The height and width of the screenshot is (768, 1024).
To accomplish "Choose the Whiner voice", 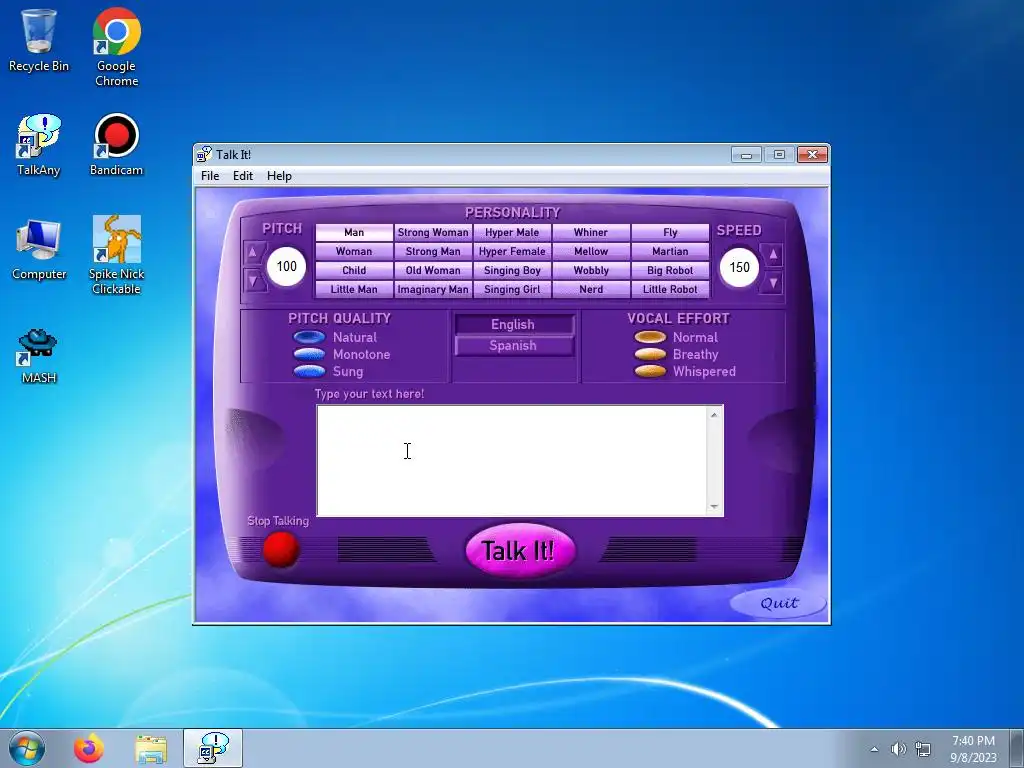I will [591, 232].
